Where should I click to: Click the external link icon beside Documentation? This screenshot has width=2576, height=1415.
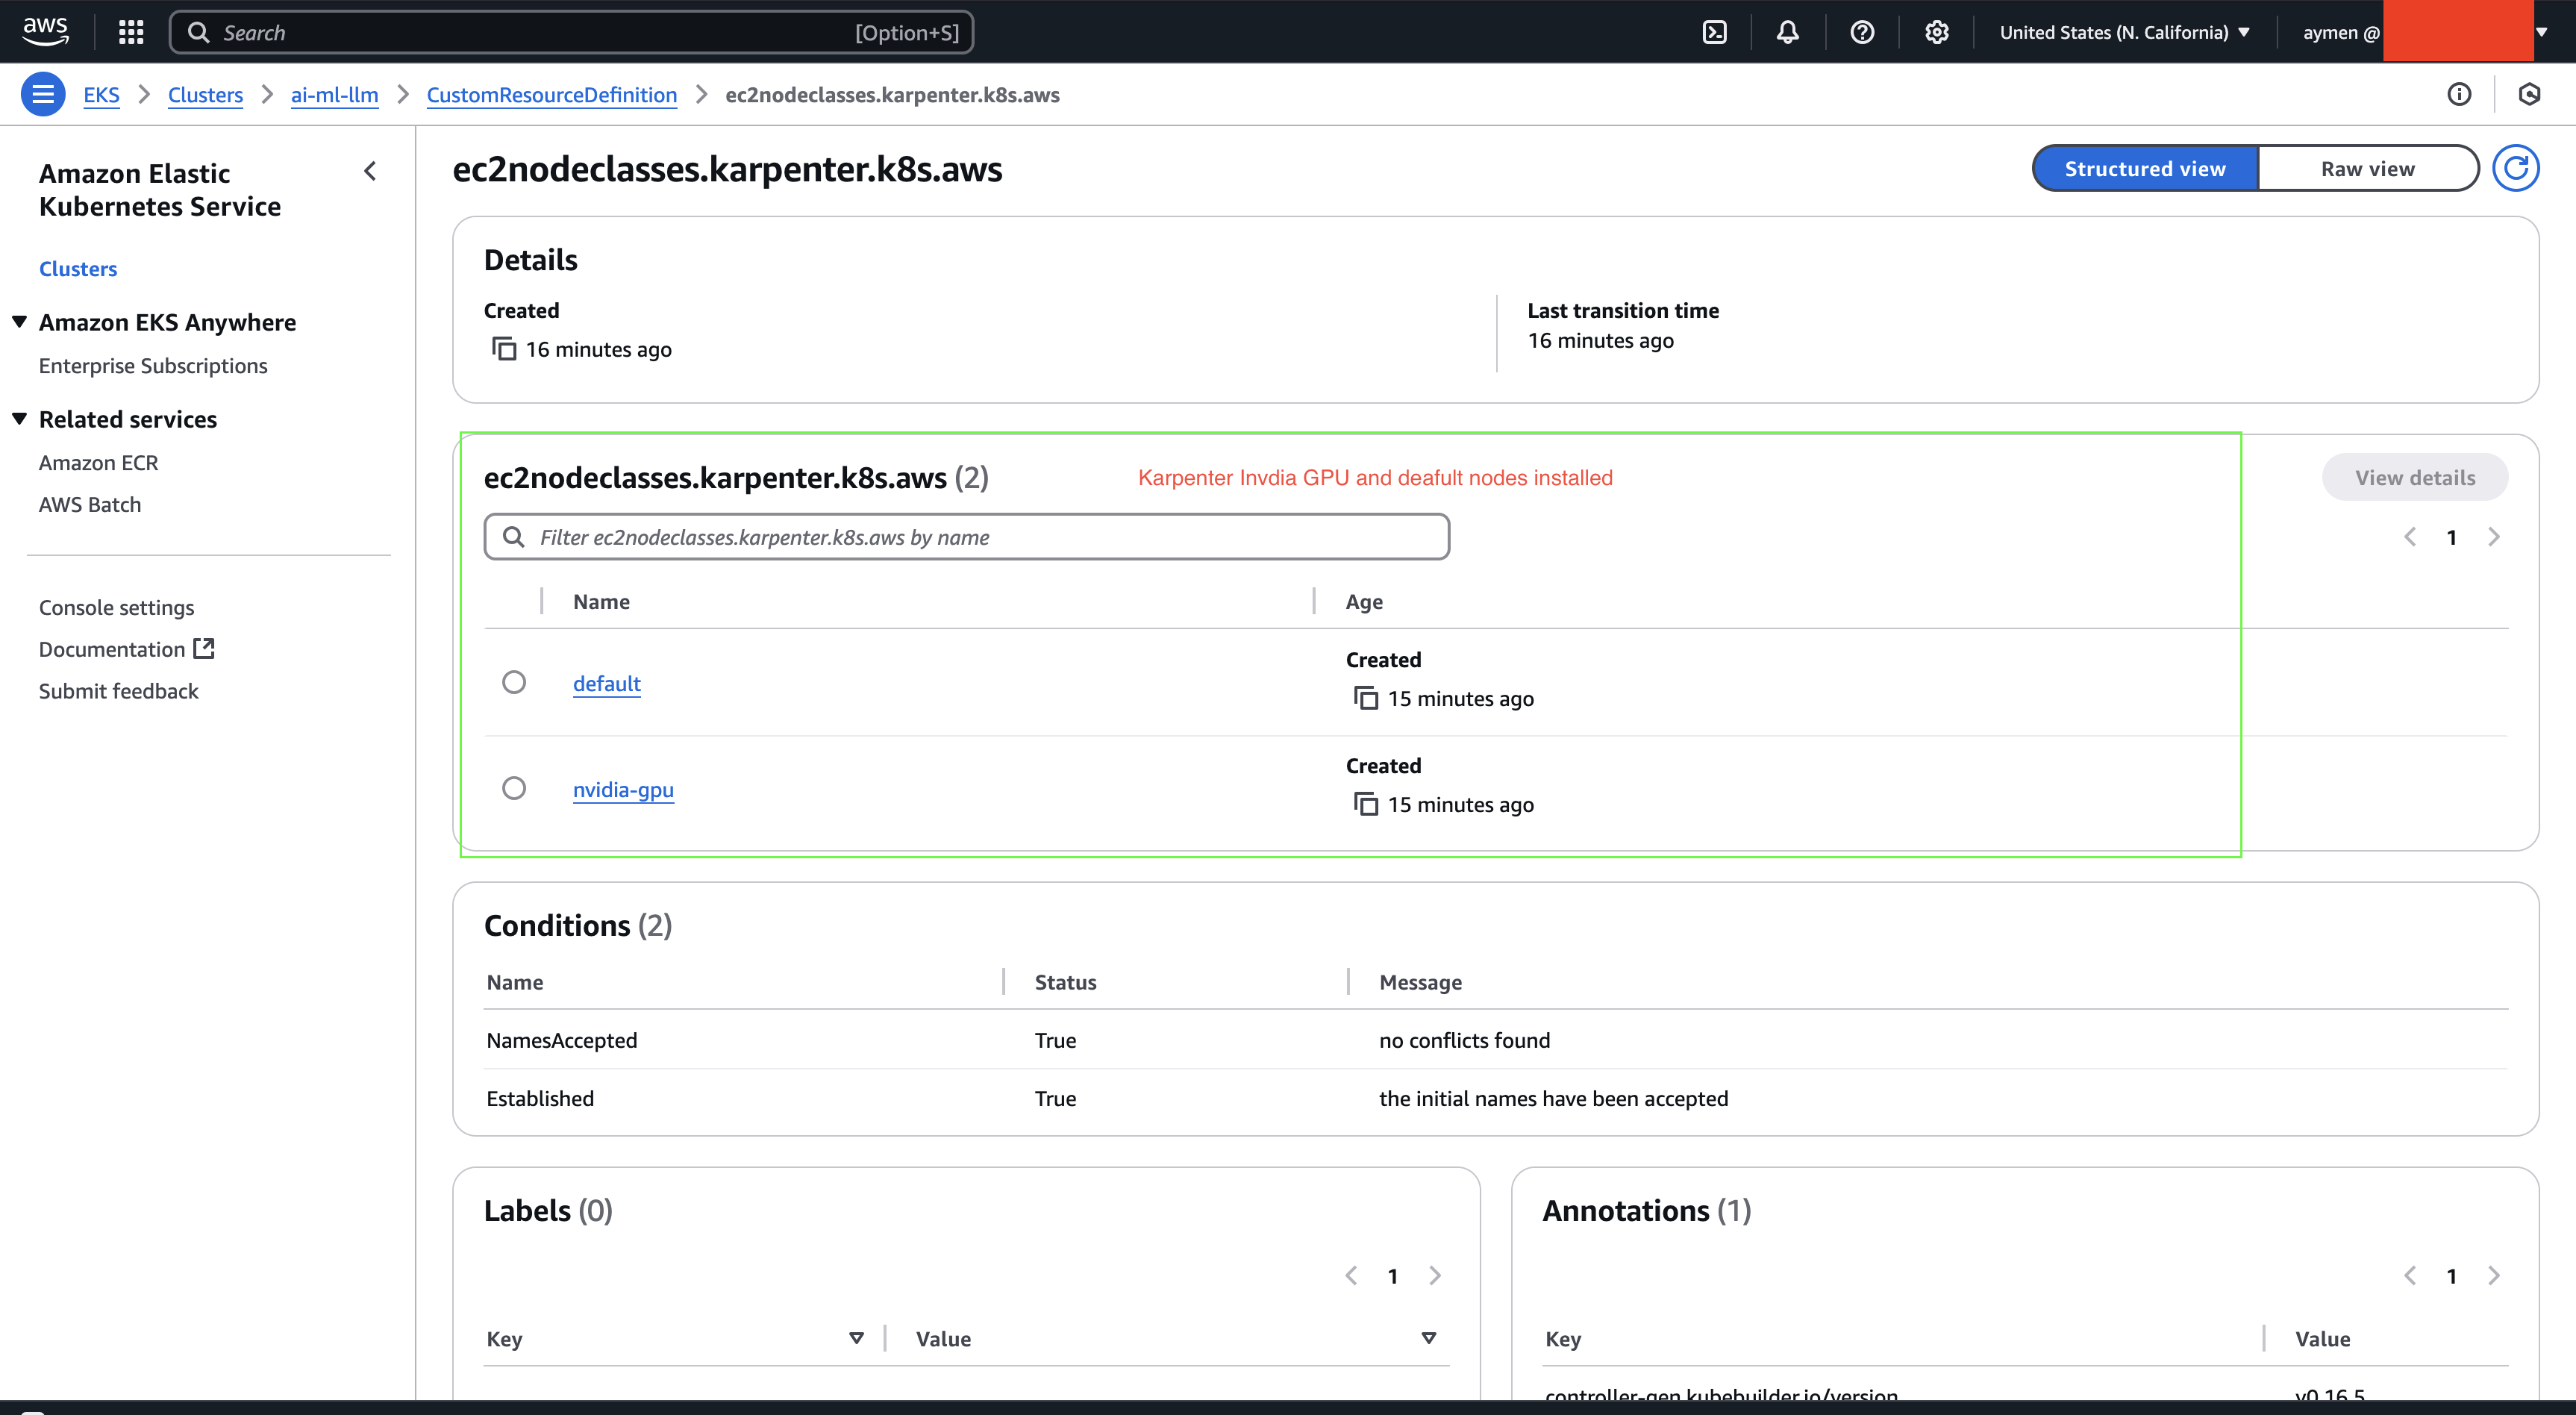coord(204,648)
